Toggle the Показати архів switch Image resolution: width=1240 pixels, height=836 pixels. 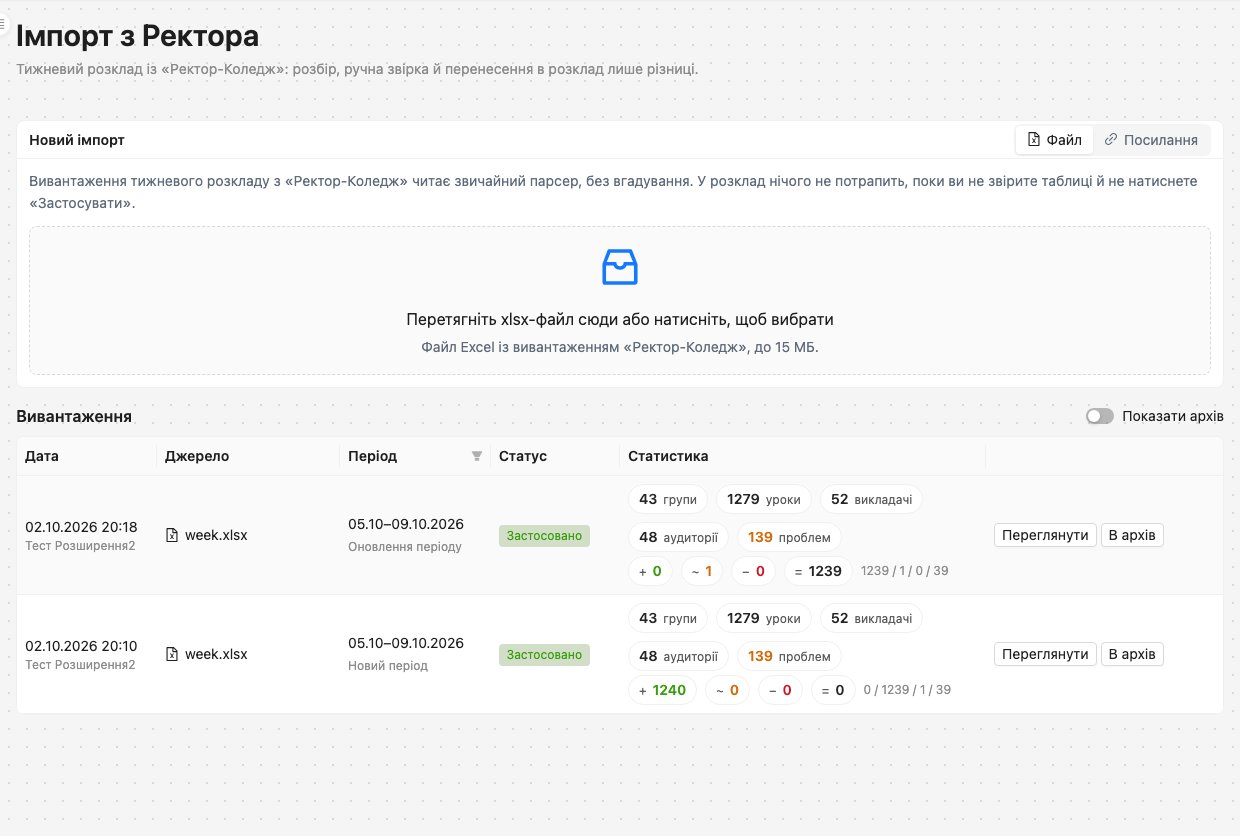point(1100,416)
